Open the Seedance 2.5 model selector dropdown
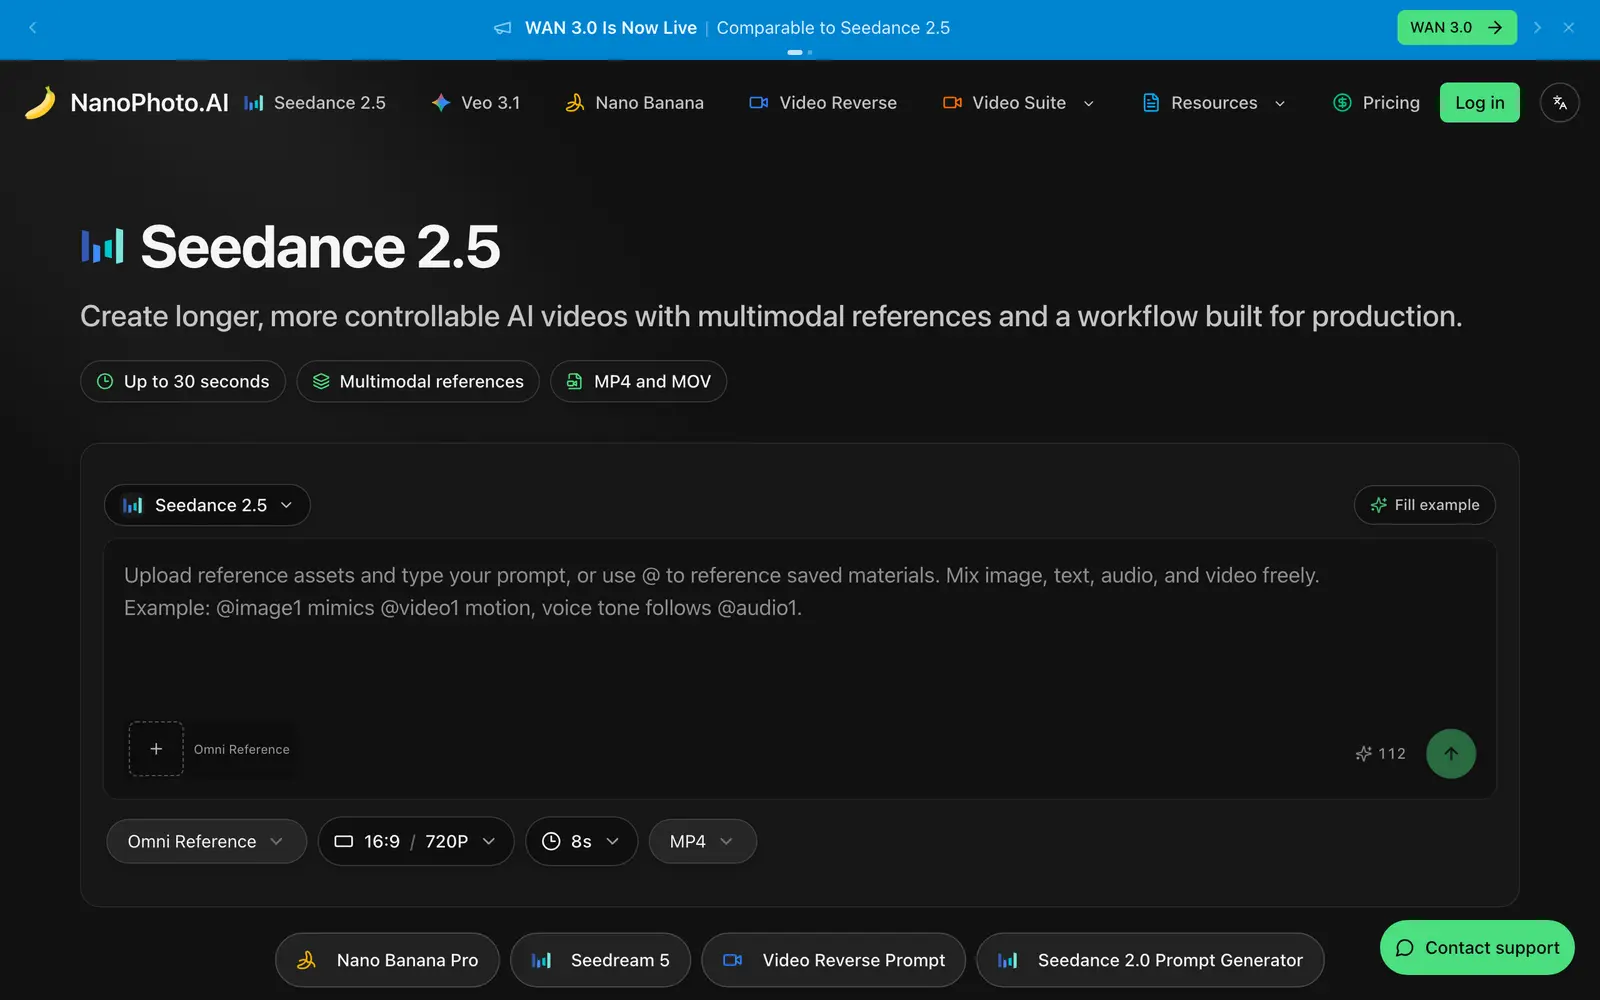This screenshot has height=1000, width=1600. tap(207, 505)
